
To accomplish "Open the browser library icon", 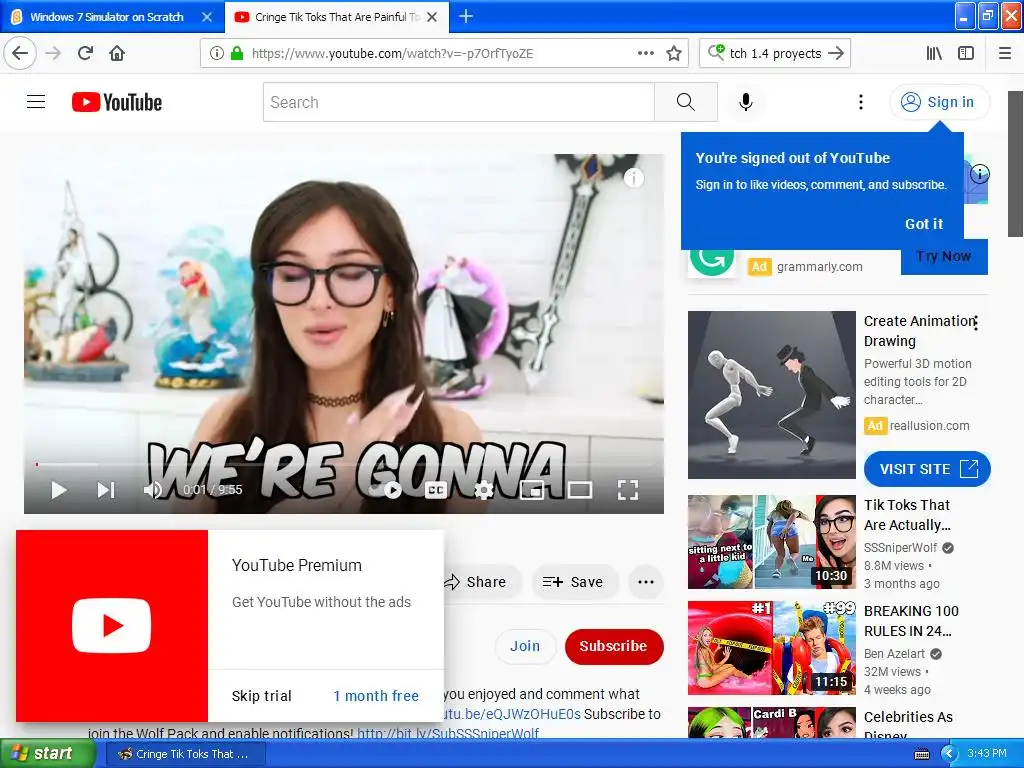I will point(934,53).
